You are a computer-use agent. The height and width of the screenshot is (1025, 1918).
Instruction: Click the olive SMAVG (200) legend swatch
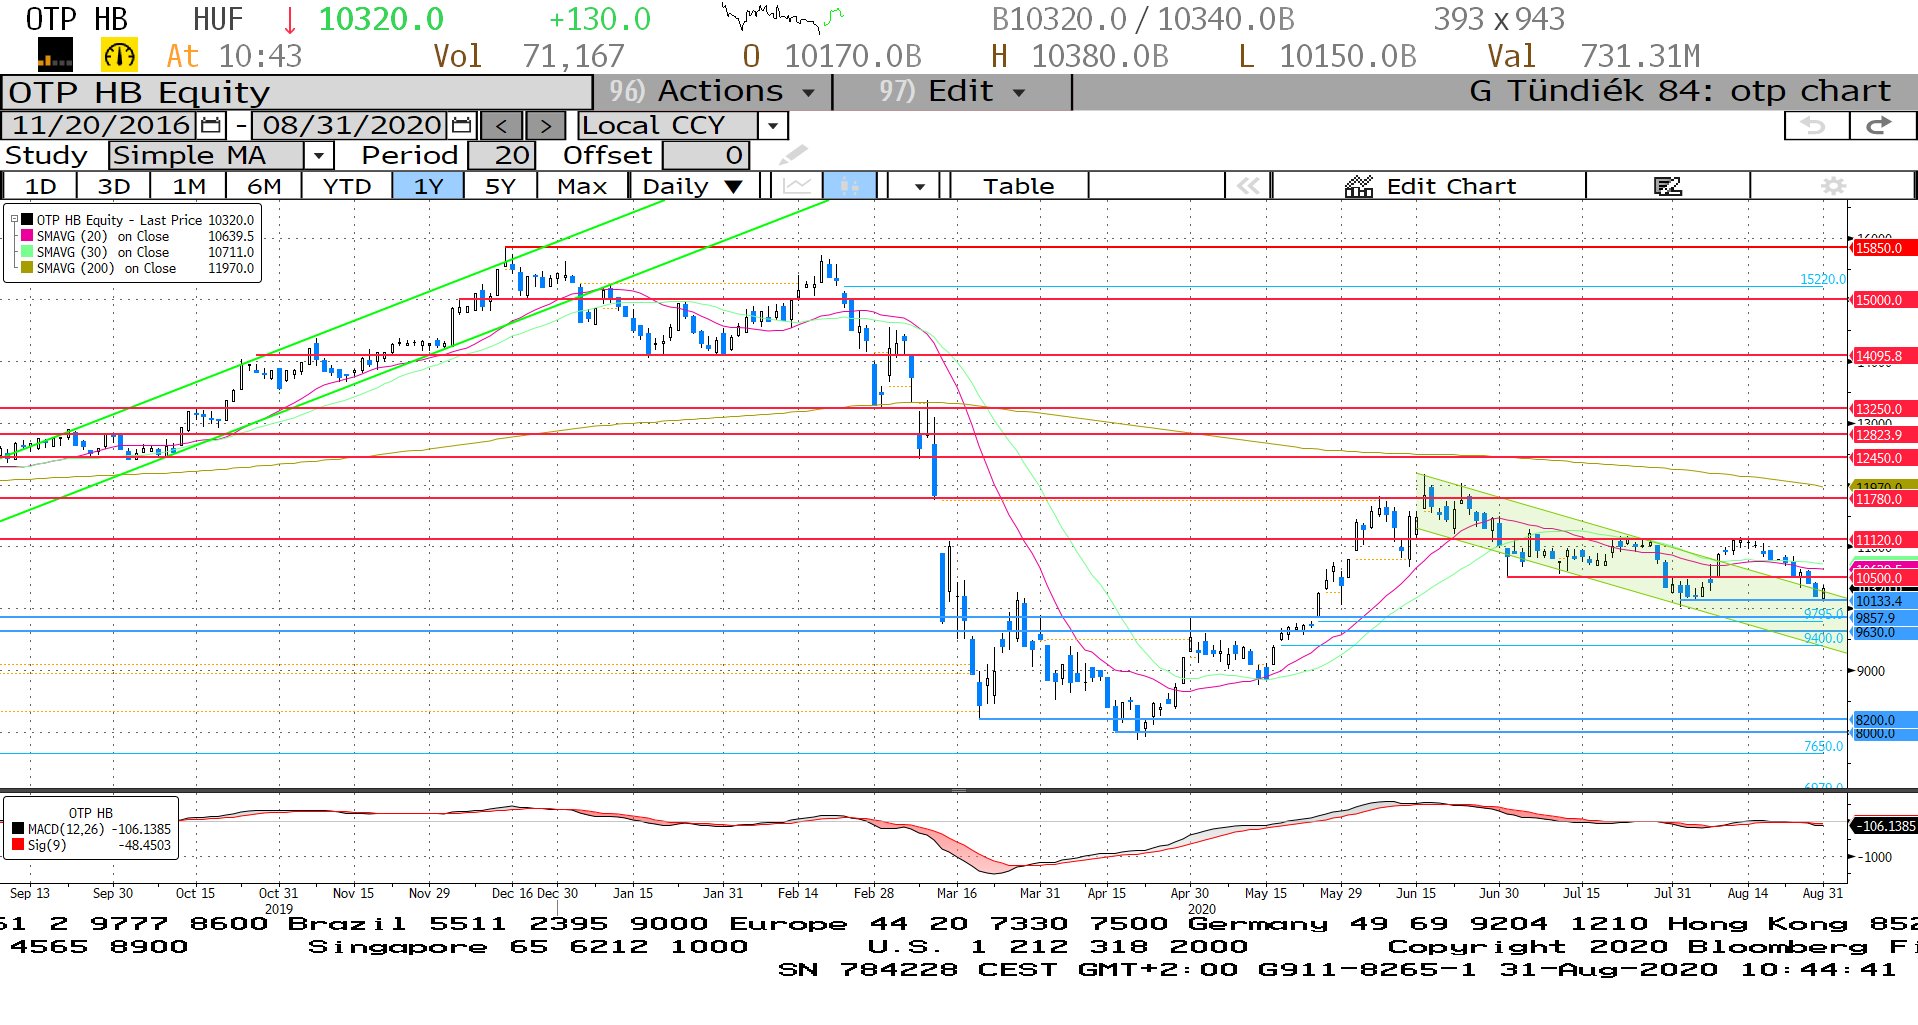27,268
